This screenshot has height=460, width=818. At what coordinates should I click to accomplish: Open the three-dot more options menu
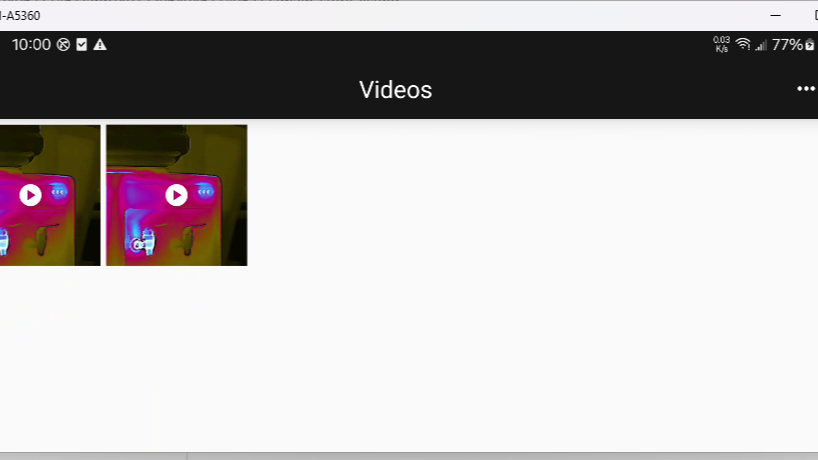806,89
